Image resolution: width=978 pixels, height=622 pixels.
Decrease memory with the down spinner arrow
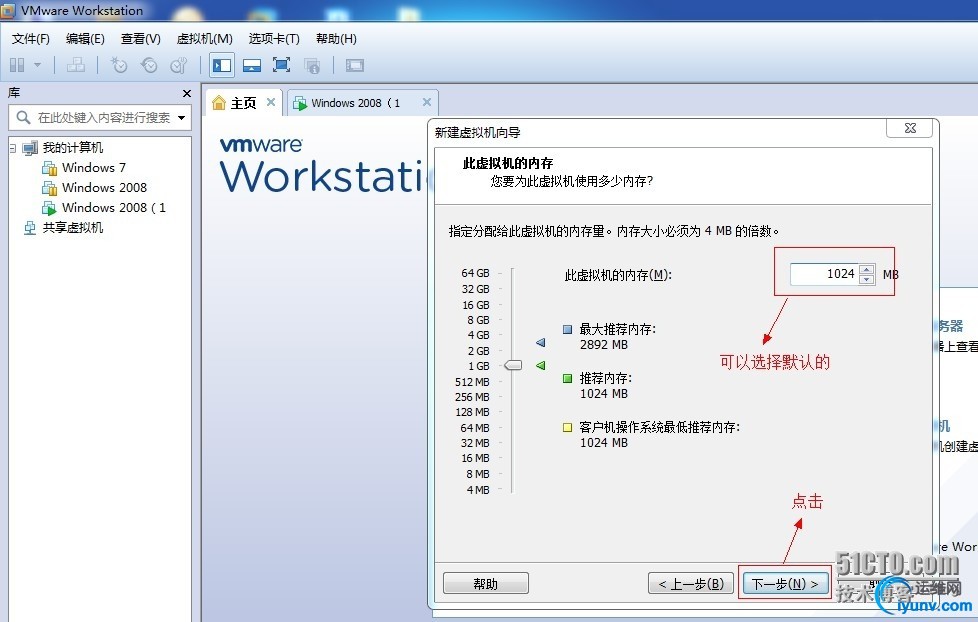866,279
